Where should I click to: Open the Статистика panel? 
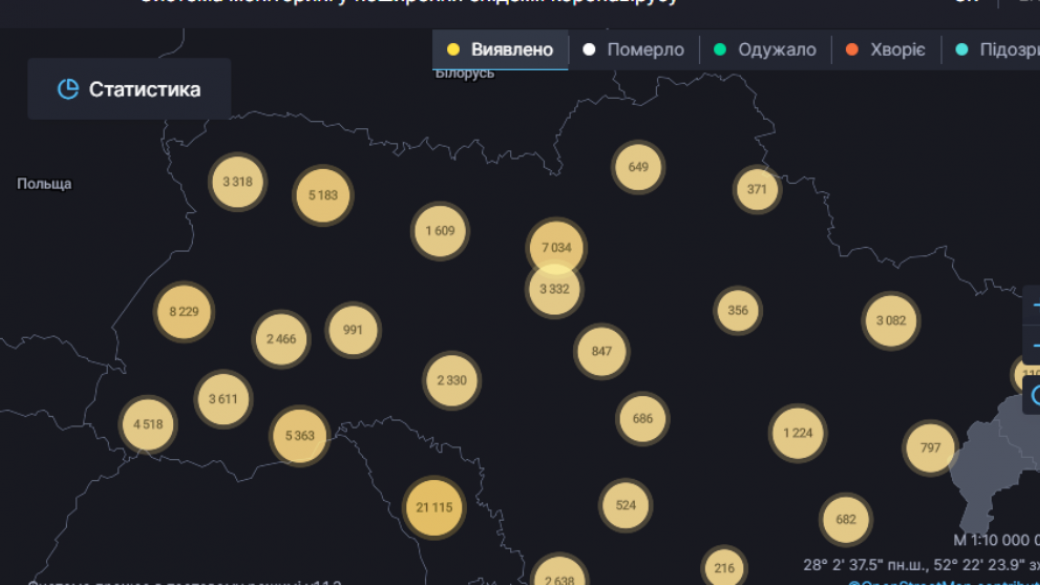[x=129, y=89]
